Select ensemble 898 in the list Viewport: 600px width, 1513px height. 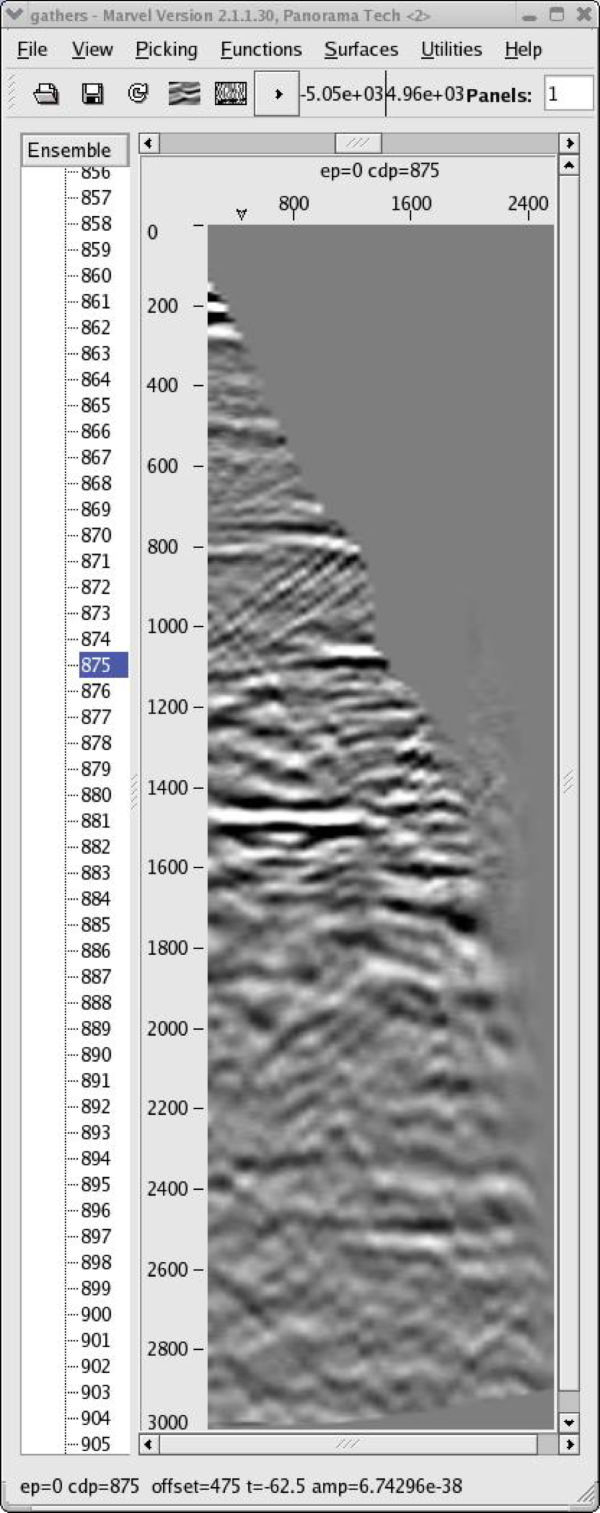pyautogui.click(x=96, y=1263)
